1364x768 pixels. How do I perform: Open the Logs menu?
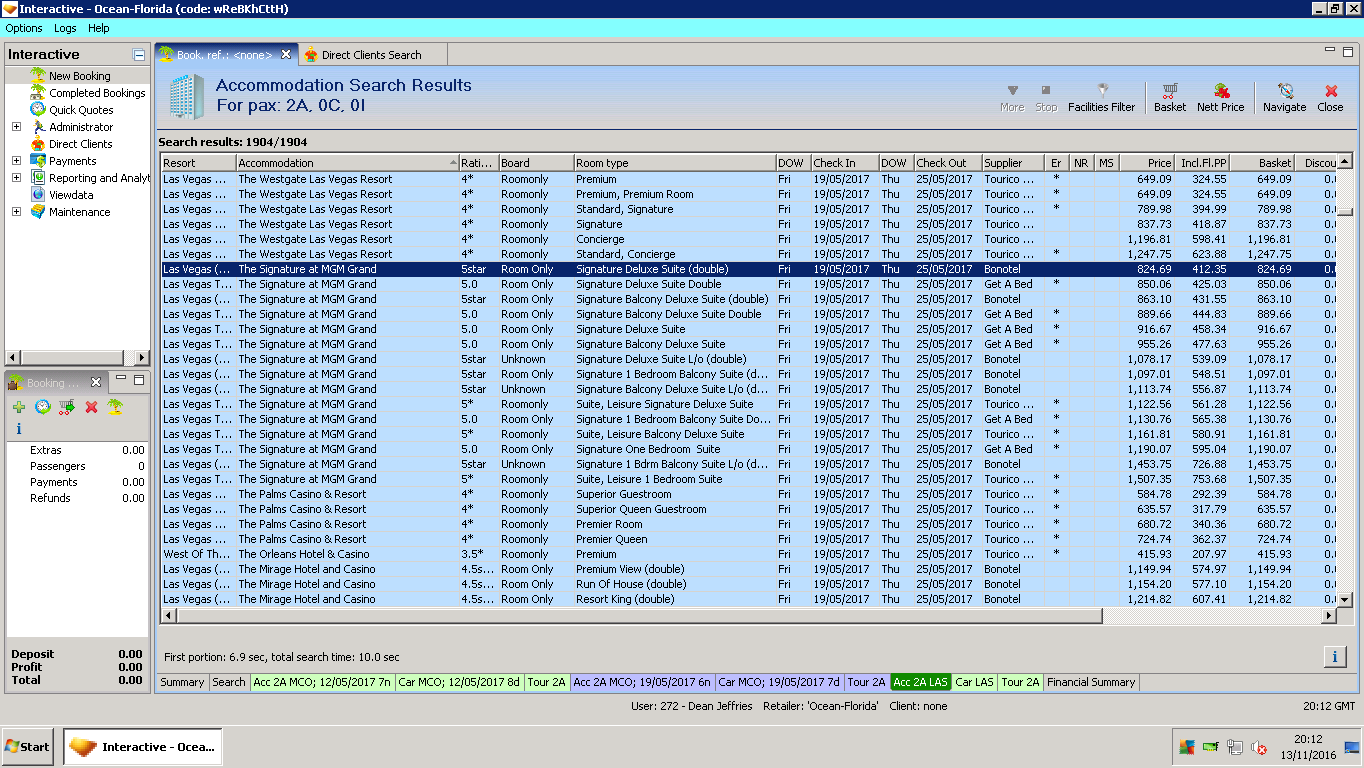click(x=65, y=28)
